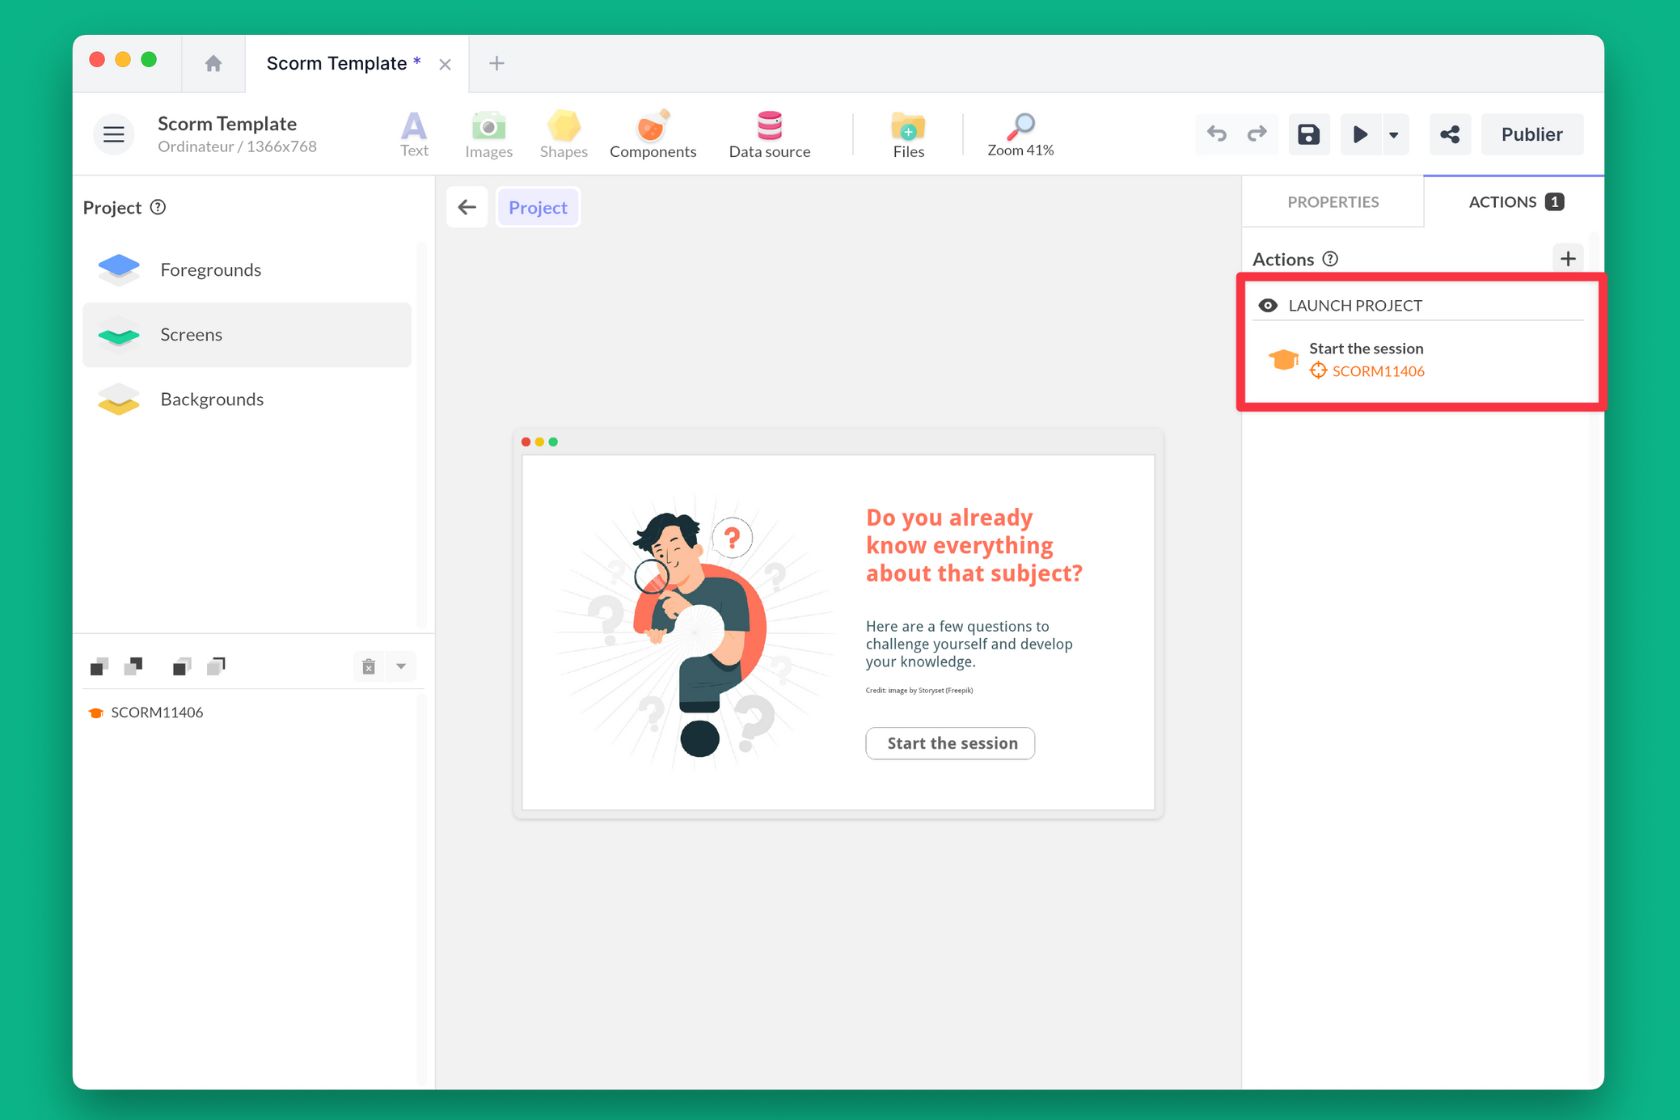Adjust the Zoom 41% control
The height and width of the screenshot is (1120, 1680).
tap(1020, 134)
